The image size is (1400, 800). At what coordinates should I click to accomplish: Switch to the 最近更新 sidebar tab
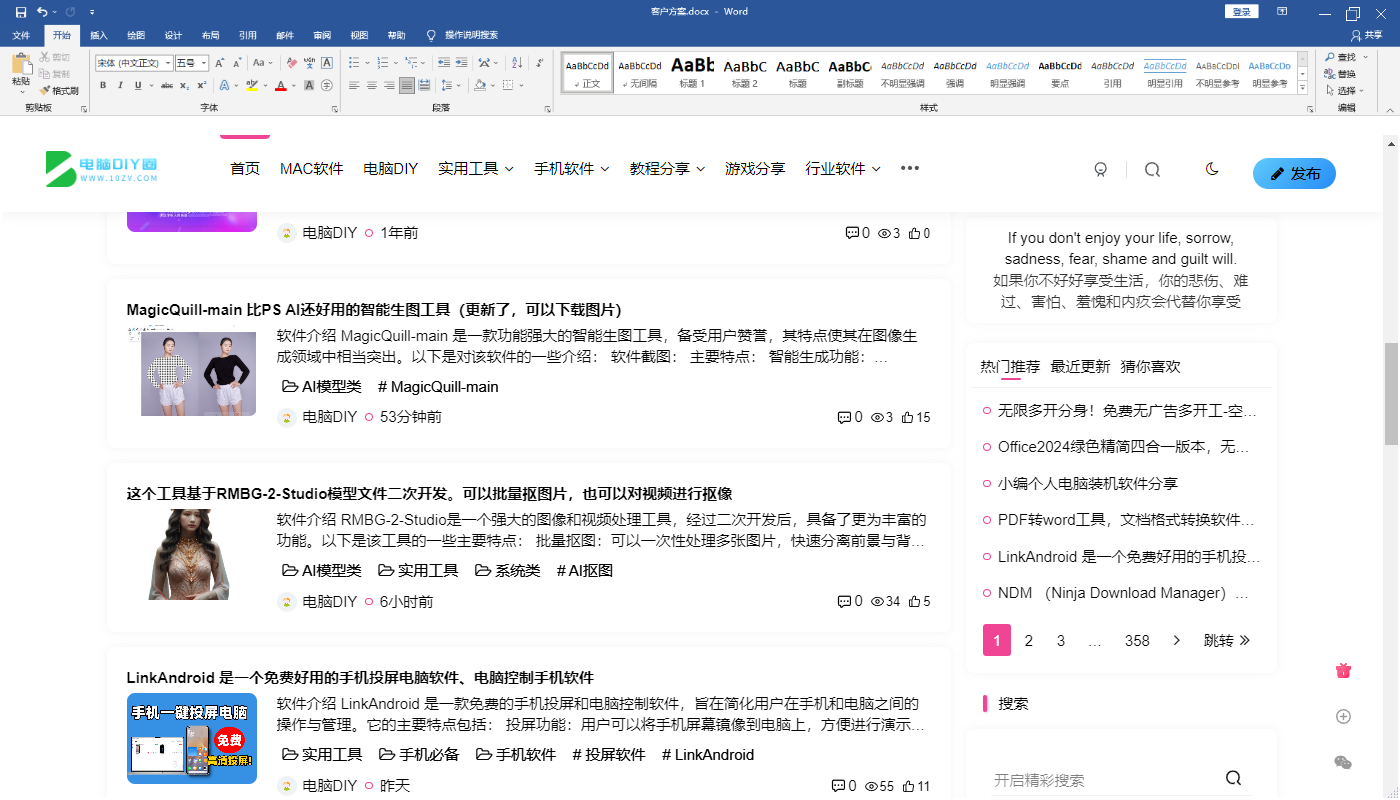point(1080,366)
